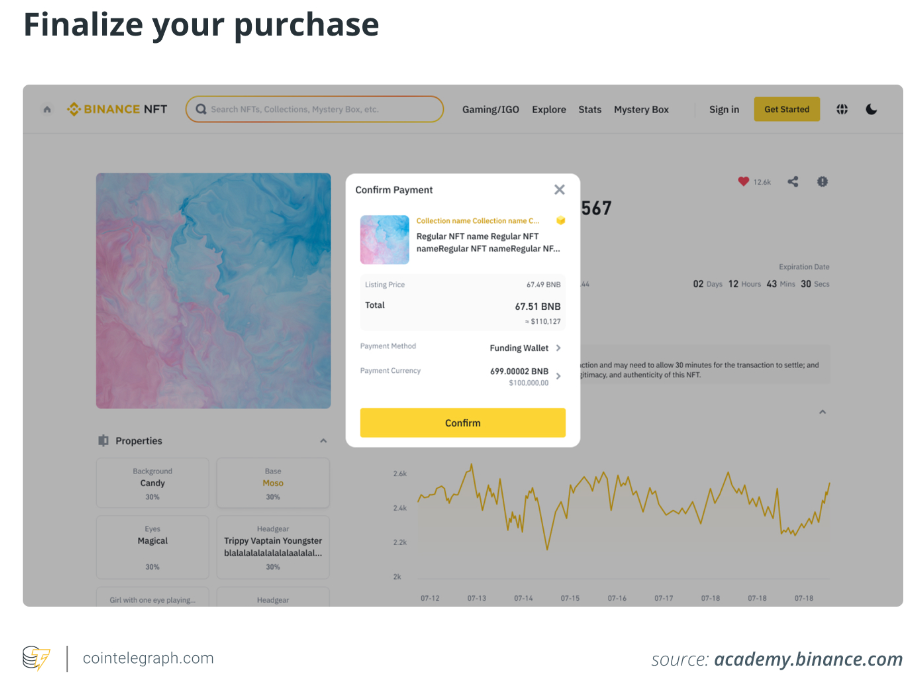The height and width of the screenshot is (694, 923).
Task: Open the language globe icon
Action: [842, 110]
